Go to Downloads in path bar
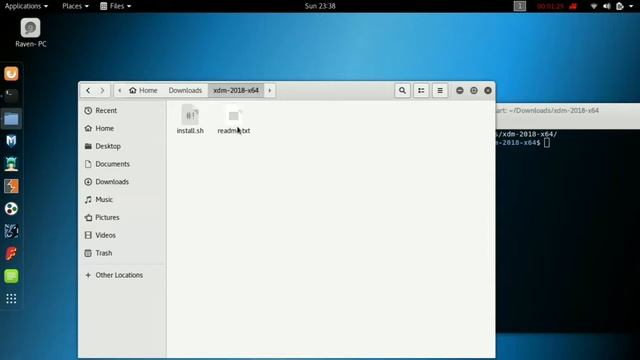Viewport: 640px width, 360px height. click(185, 90)
